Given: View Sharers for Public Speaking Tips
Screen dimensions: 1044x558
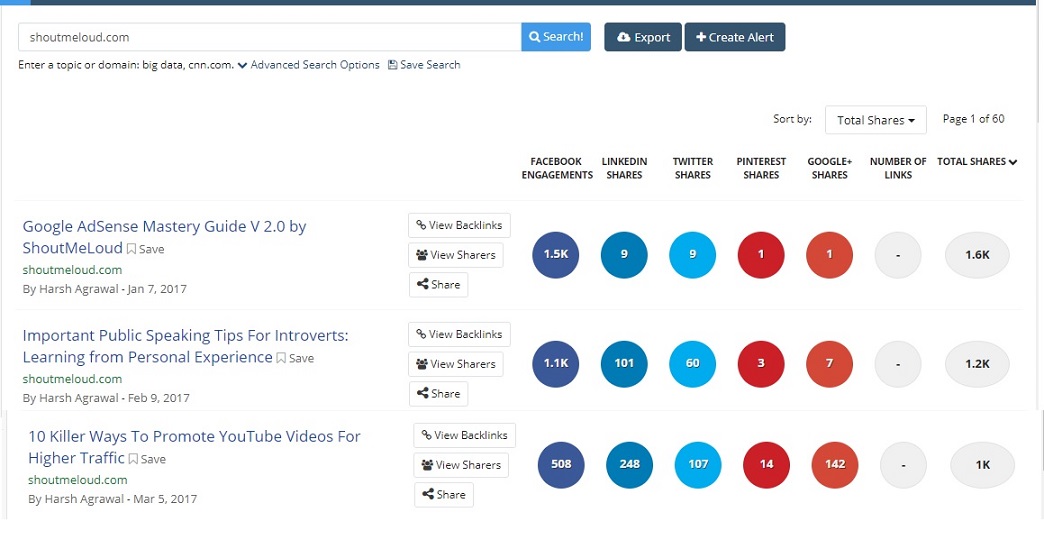Looking at the screenshot, I should (x=456, y=364).
